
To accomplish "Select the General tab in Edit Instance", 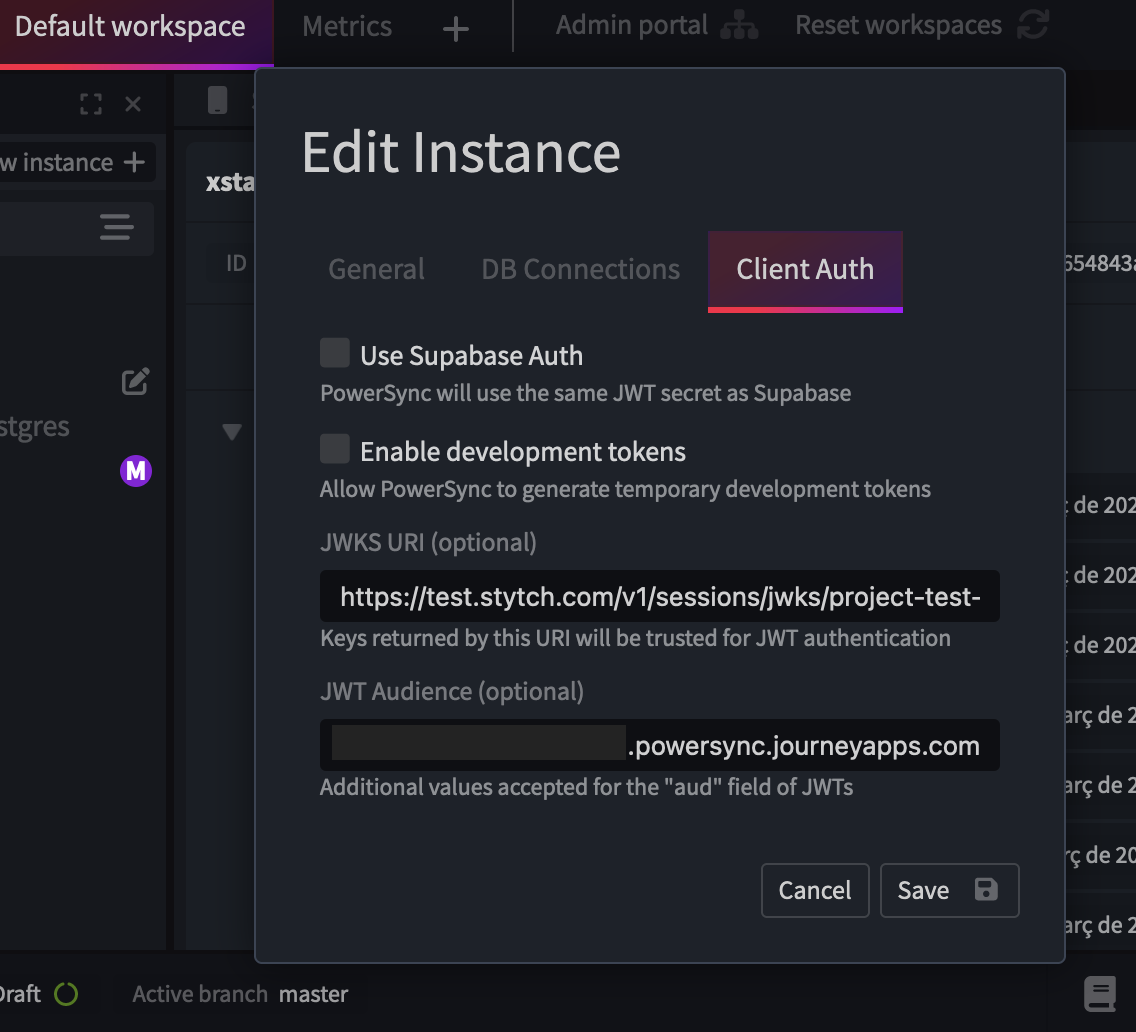I will point(376,270).
